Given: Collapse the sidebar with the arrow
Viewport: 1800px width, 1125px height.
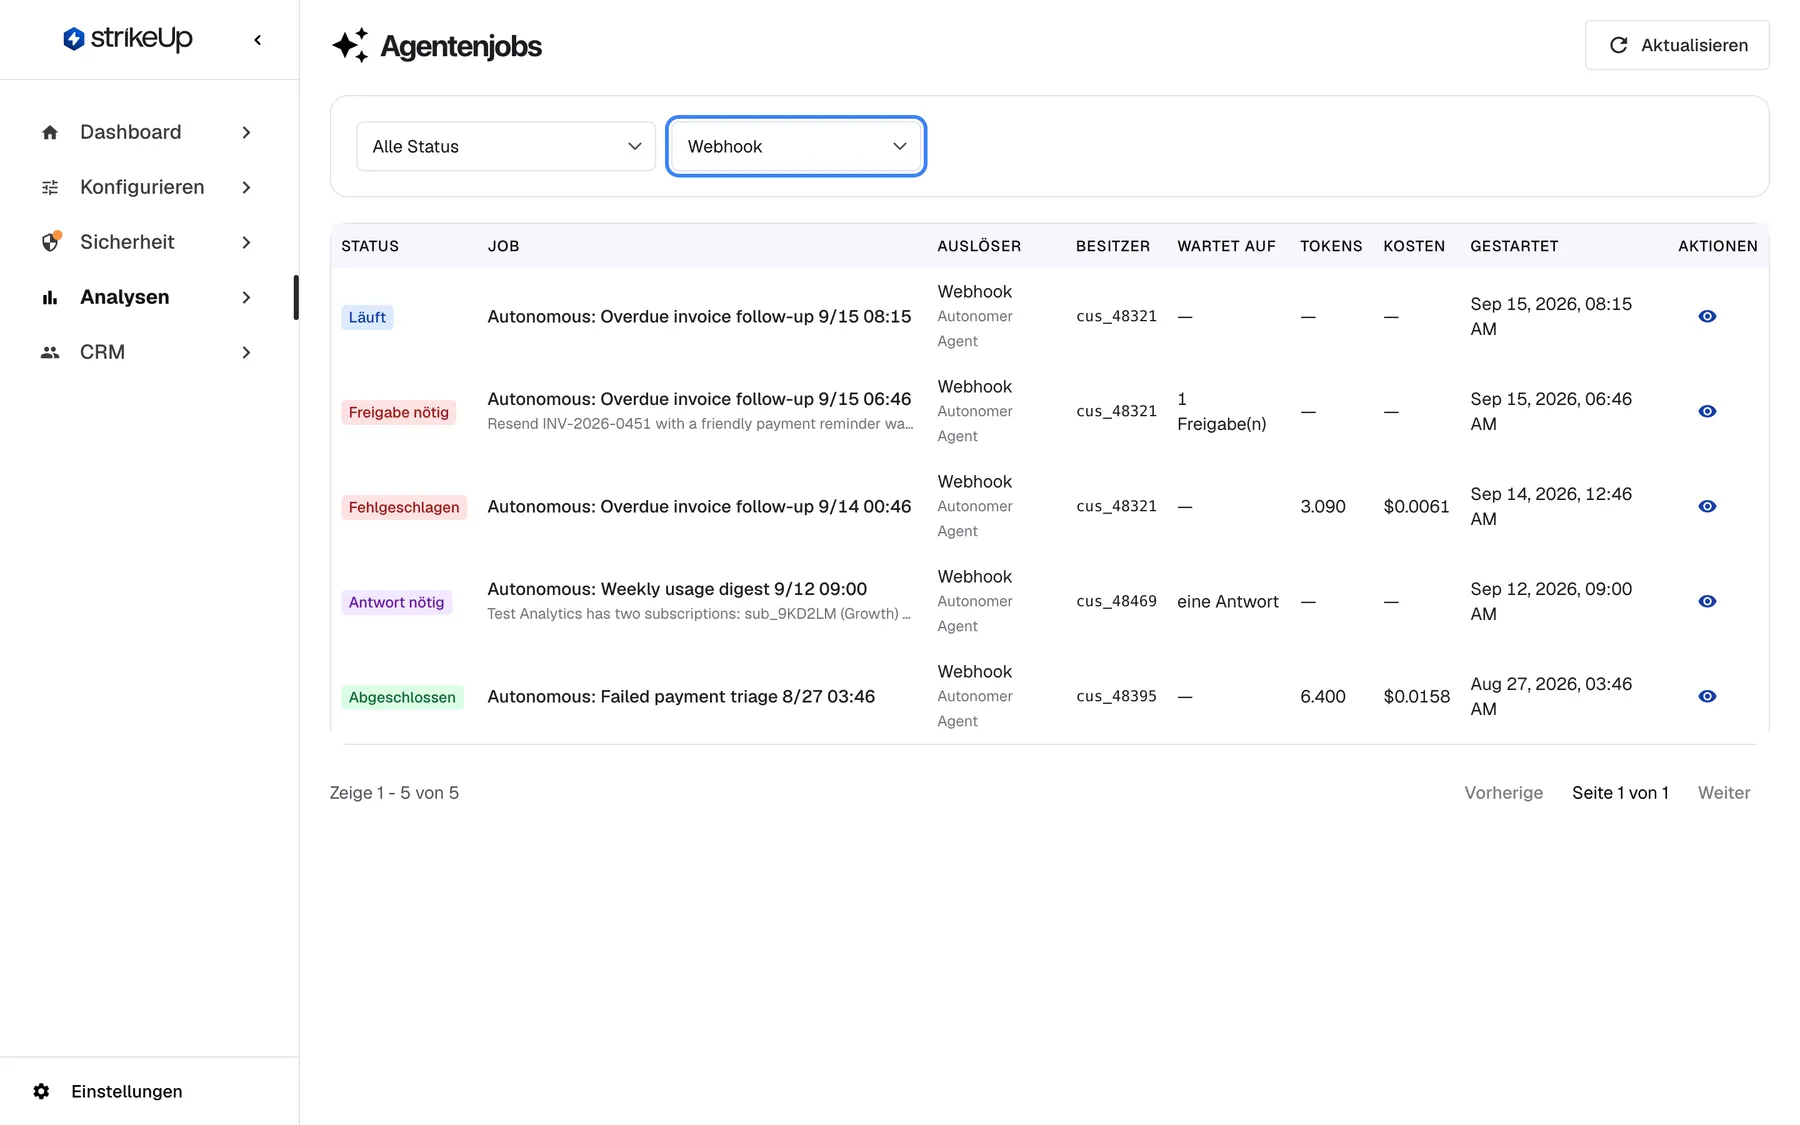Looking at the screenshot, I should (x=258, y=40).
